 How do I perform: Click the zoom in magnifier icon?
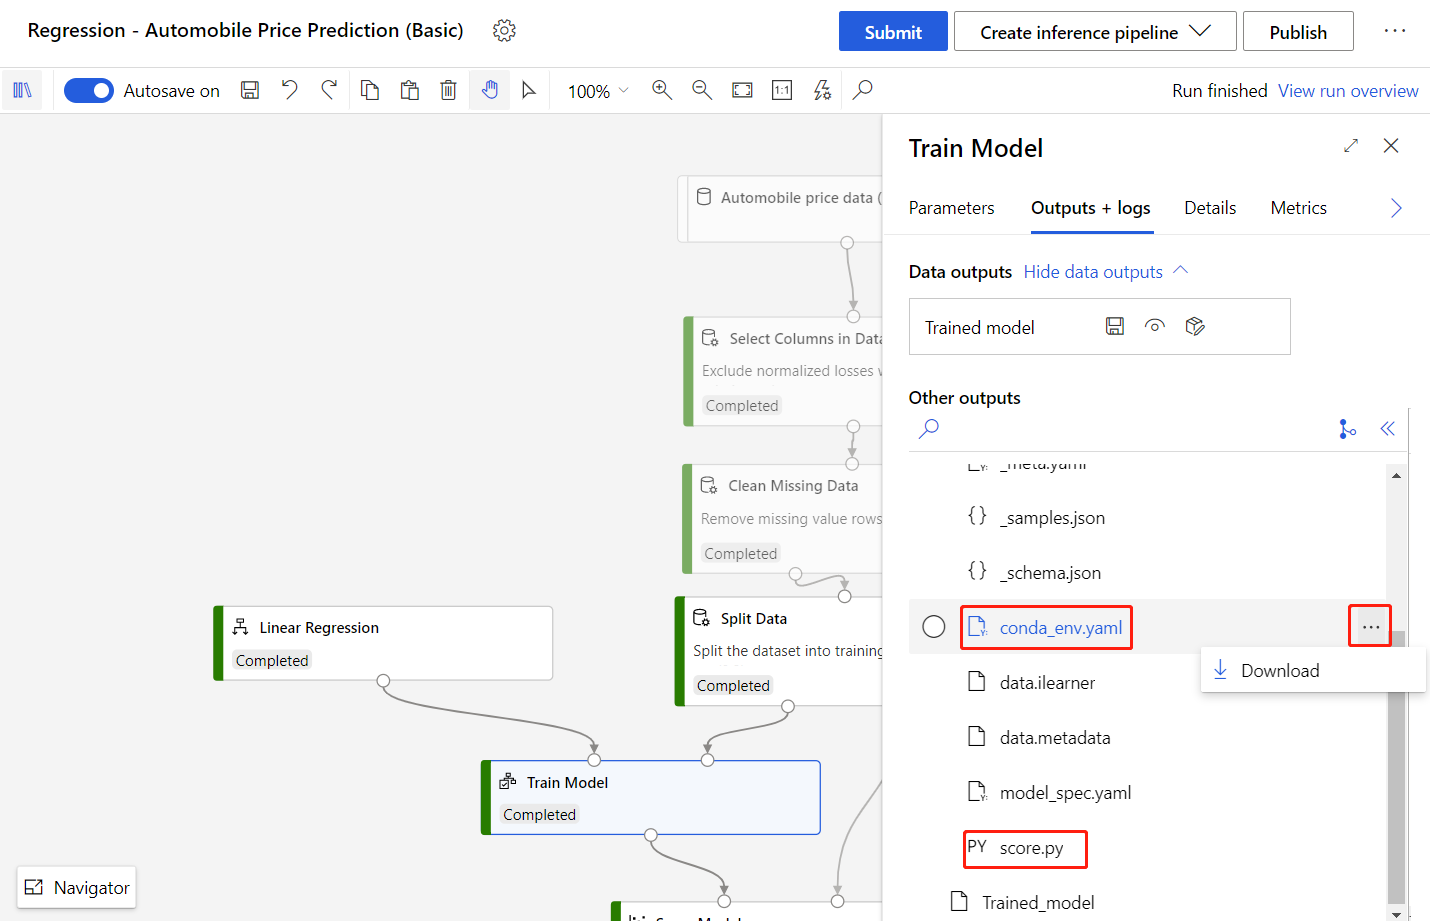[x=662, y=90]
